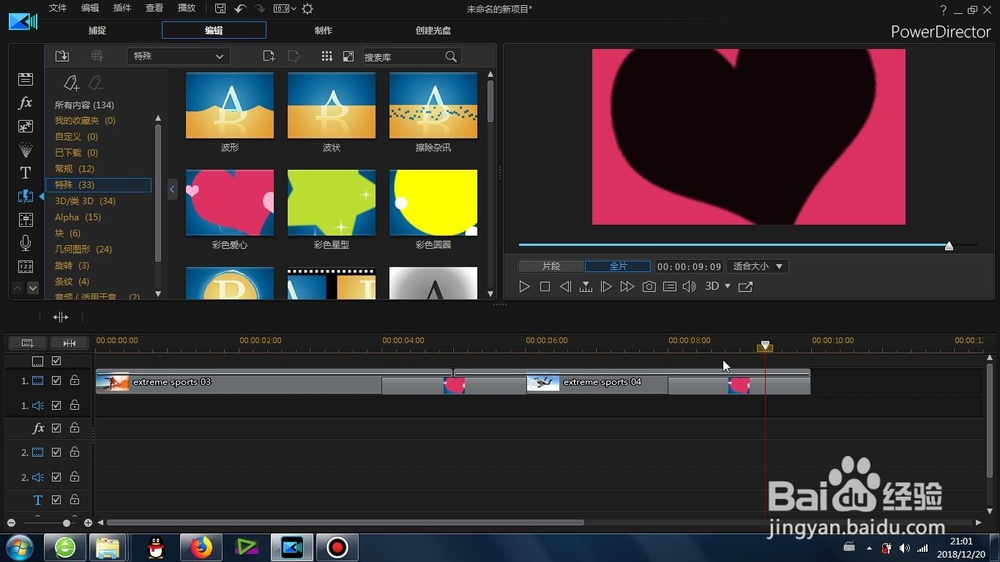
Task: Toggle the lock on the fx track
Action: (75, 427)
